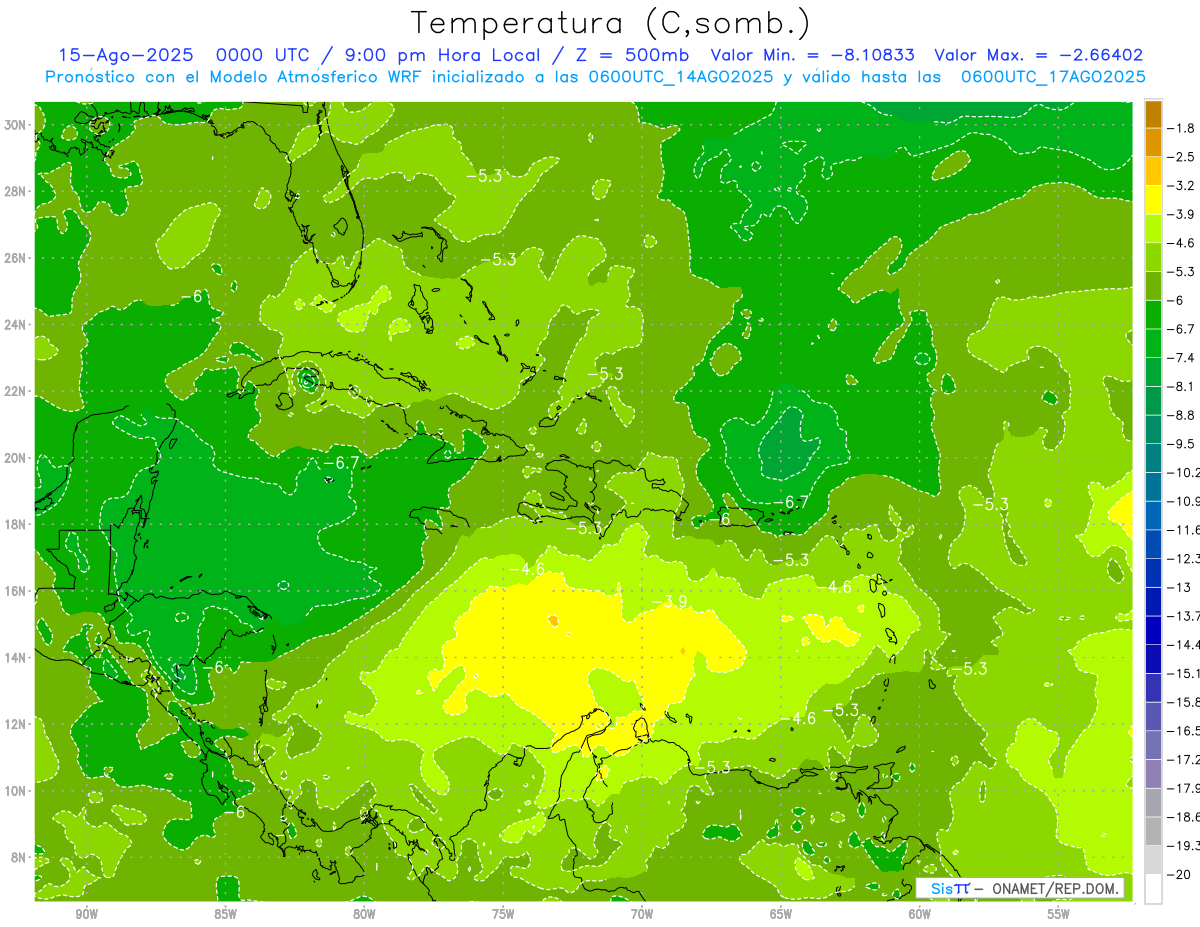
Task: Click the "-20" value on the color scale
Action: point(1181,874)
